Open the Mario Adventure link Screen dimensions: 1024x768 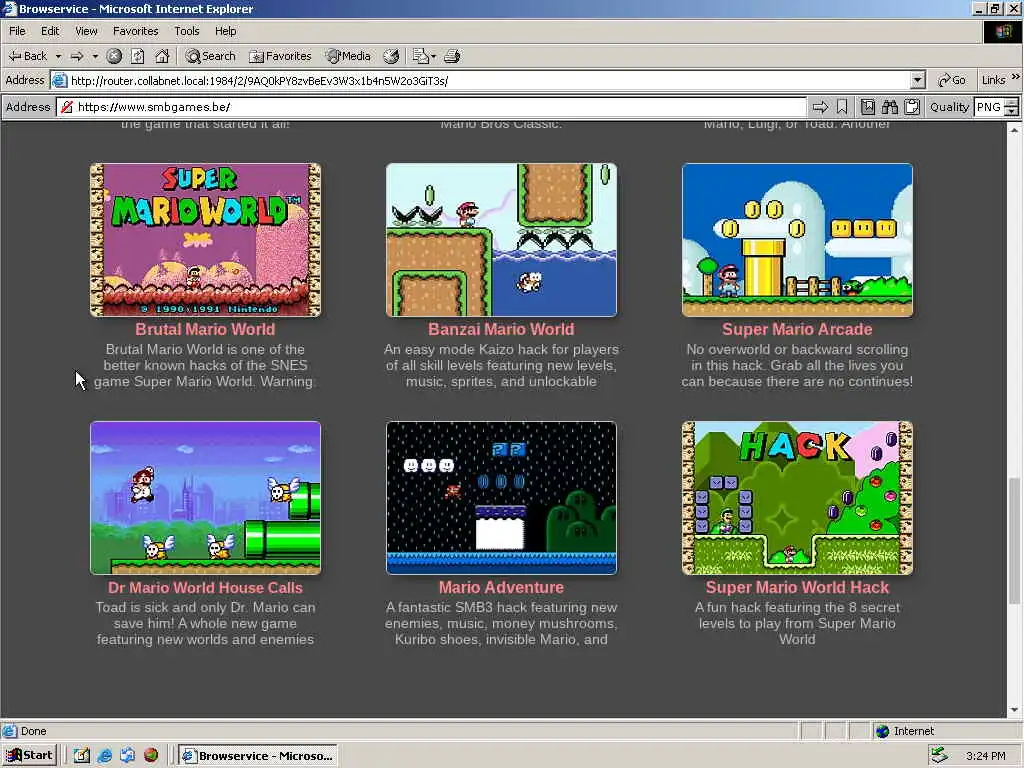pyautogui.click(x=501, y=587)
